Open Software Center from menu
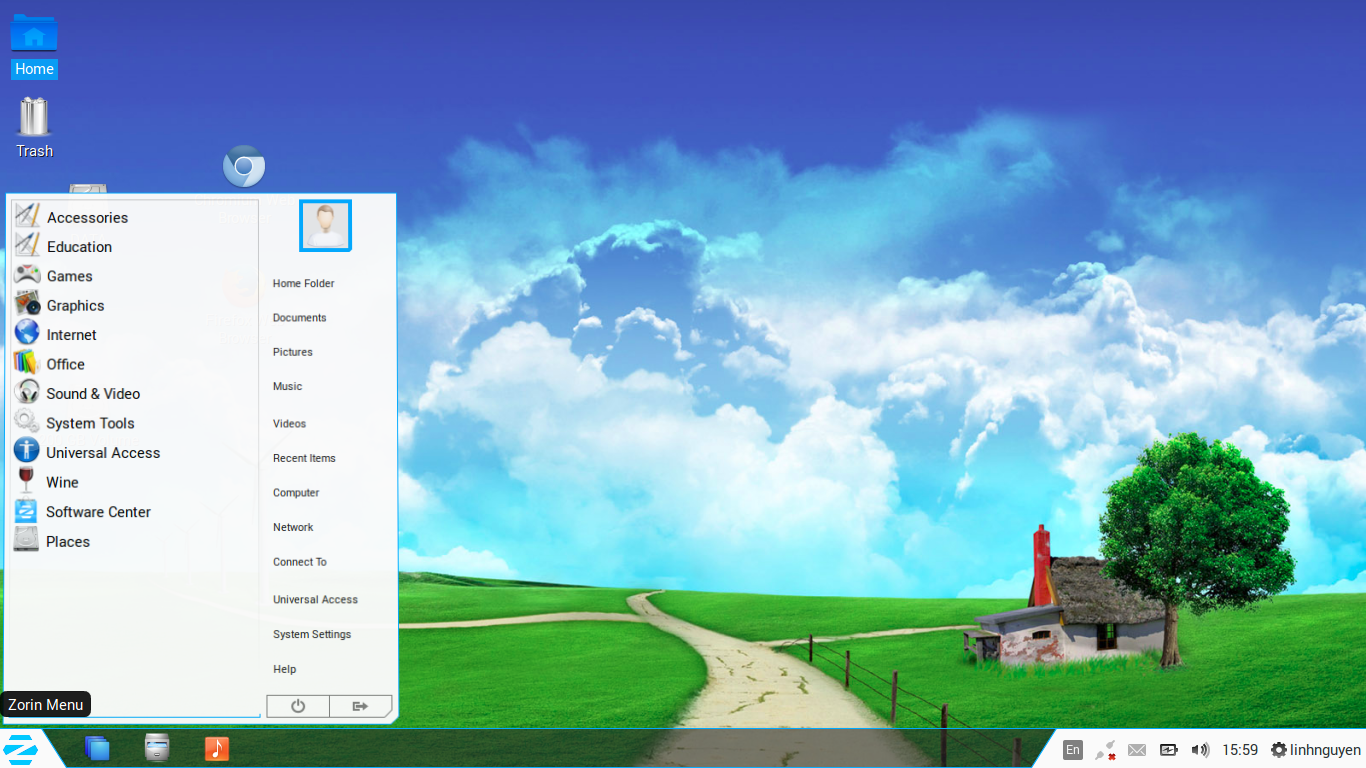 coord(98,512)
